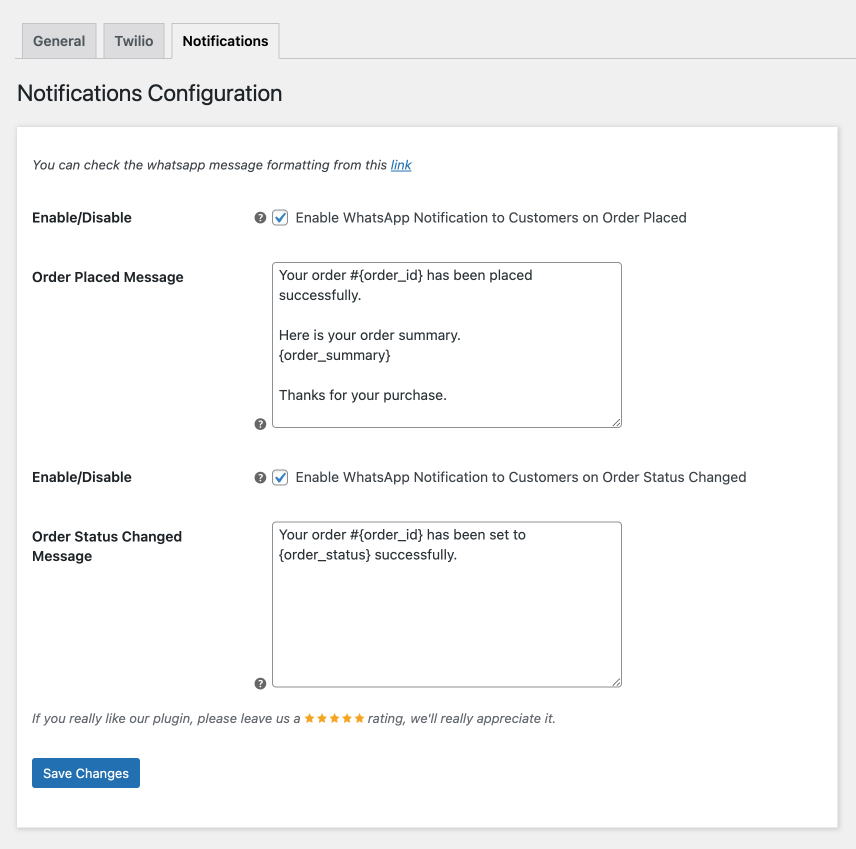Click the 'Enable WhatsApp Notification… Order Placed' label text
This screenshot has height=849, width=856.
pyautogui.click(x=491, y=218)
